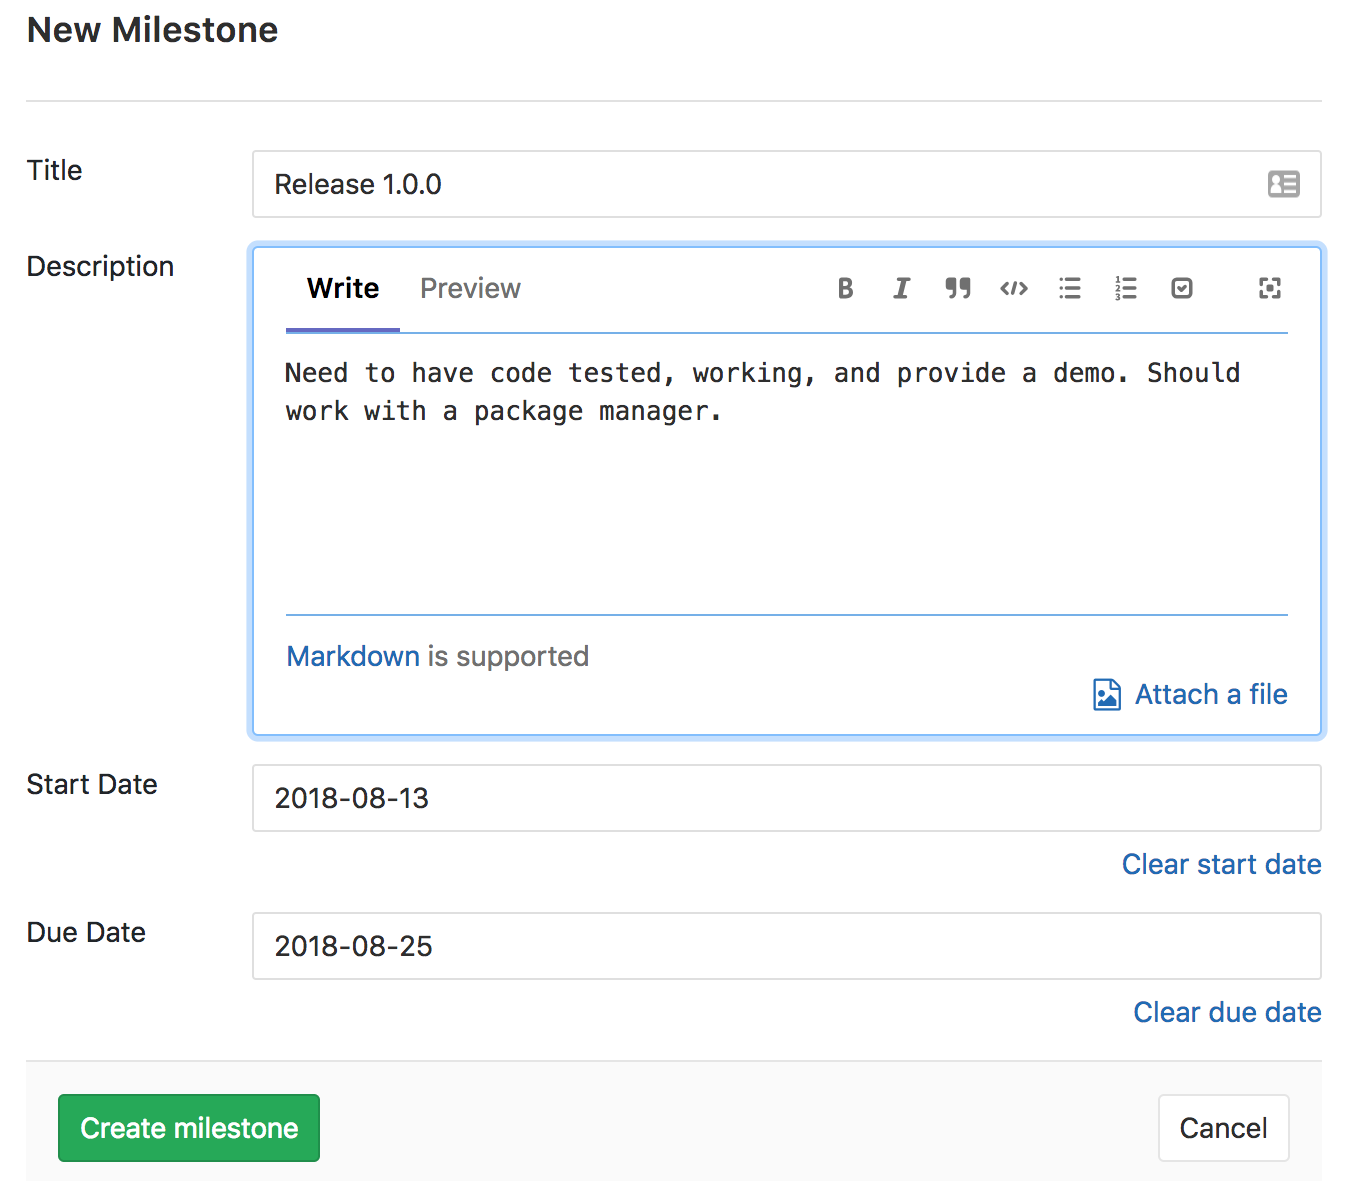
Task: Click inside the description text area
Action: click(787, 474)
